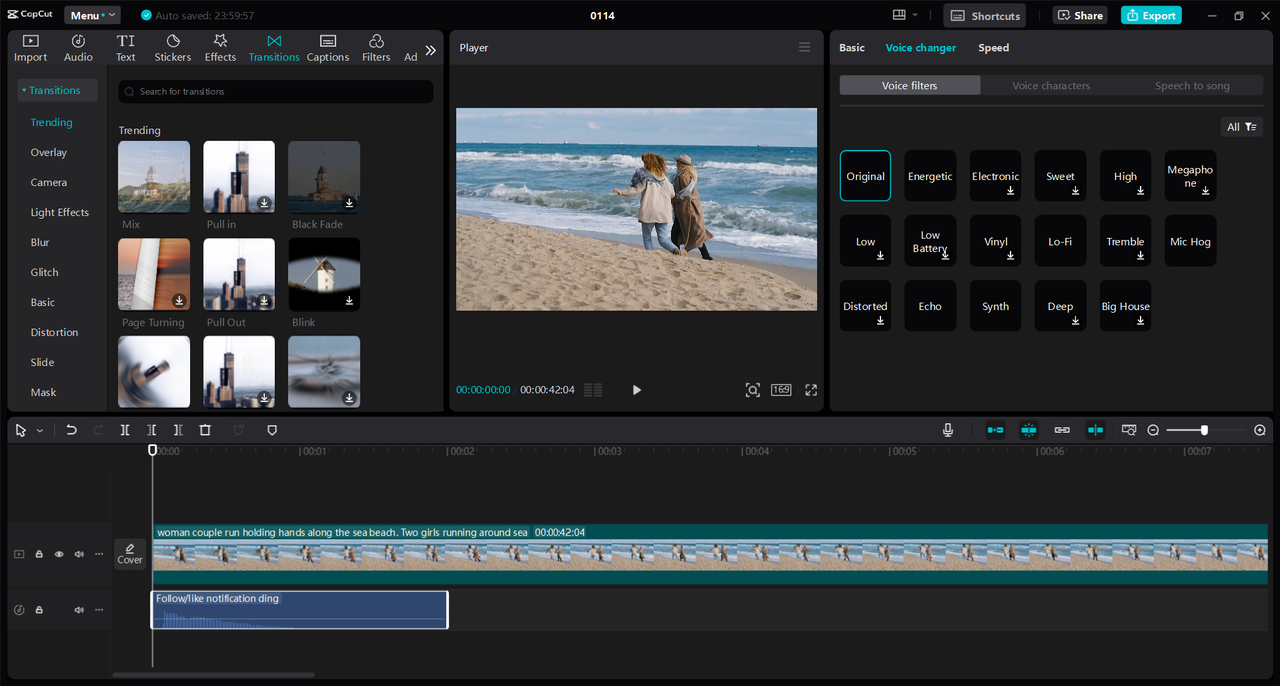1280x686 pixels.
Task: Split clip at playhead
Action: click(x=125, y=430)
